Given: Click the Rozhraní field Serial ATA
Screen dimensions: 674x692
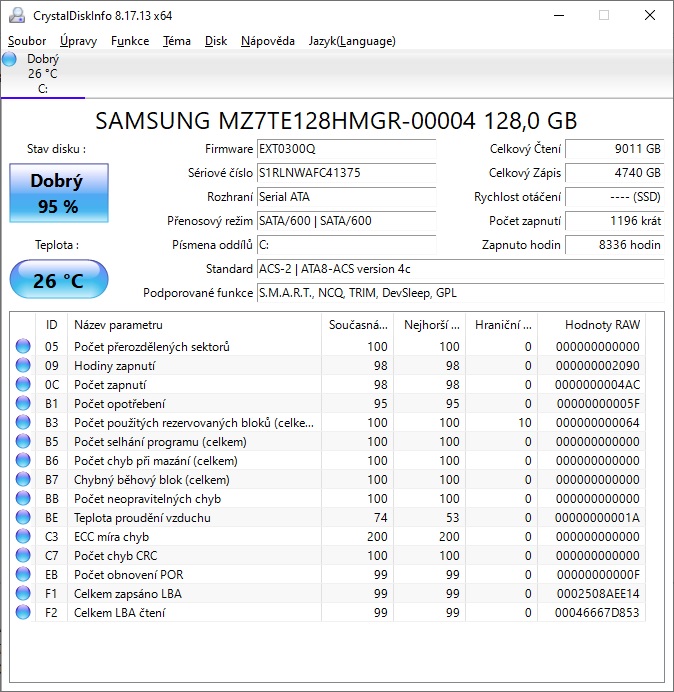Looking at the screenshot, I should (x=346, y=196).
